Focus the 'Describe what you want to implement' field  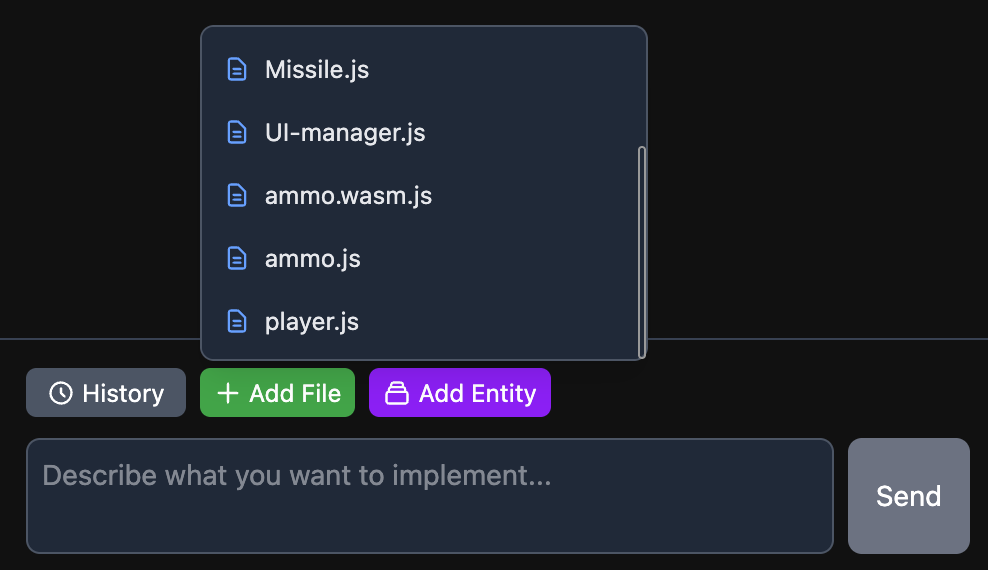click(430, 496)
